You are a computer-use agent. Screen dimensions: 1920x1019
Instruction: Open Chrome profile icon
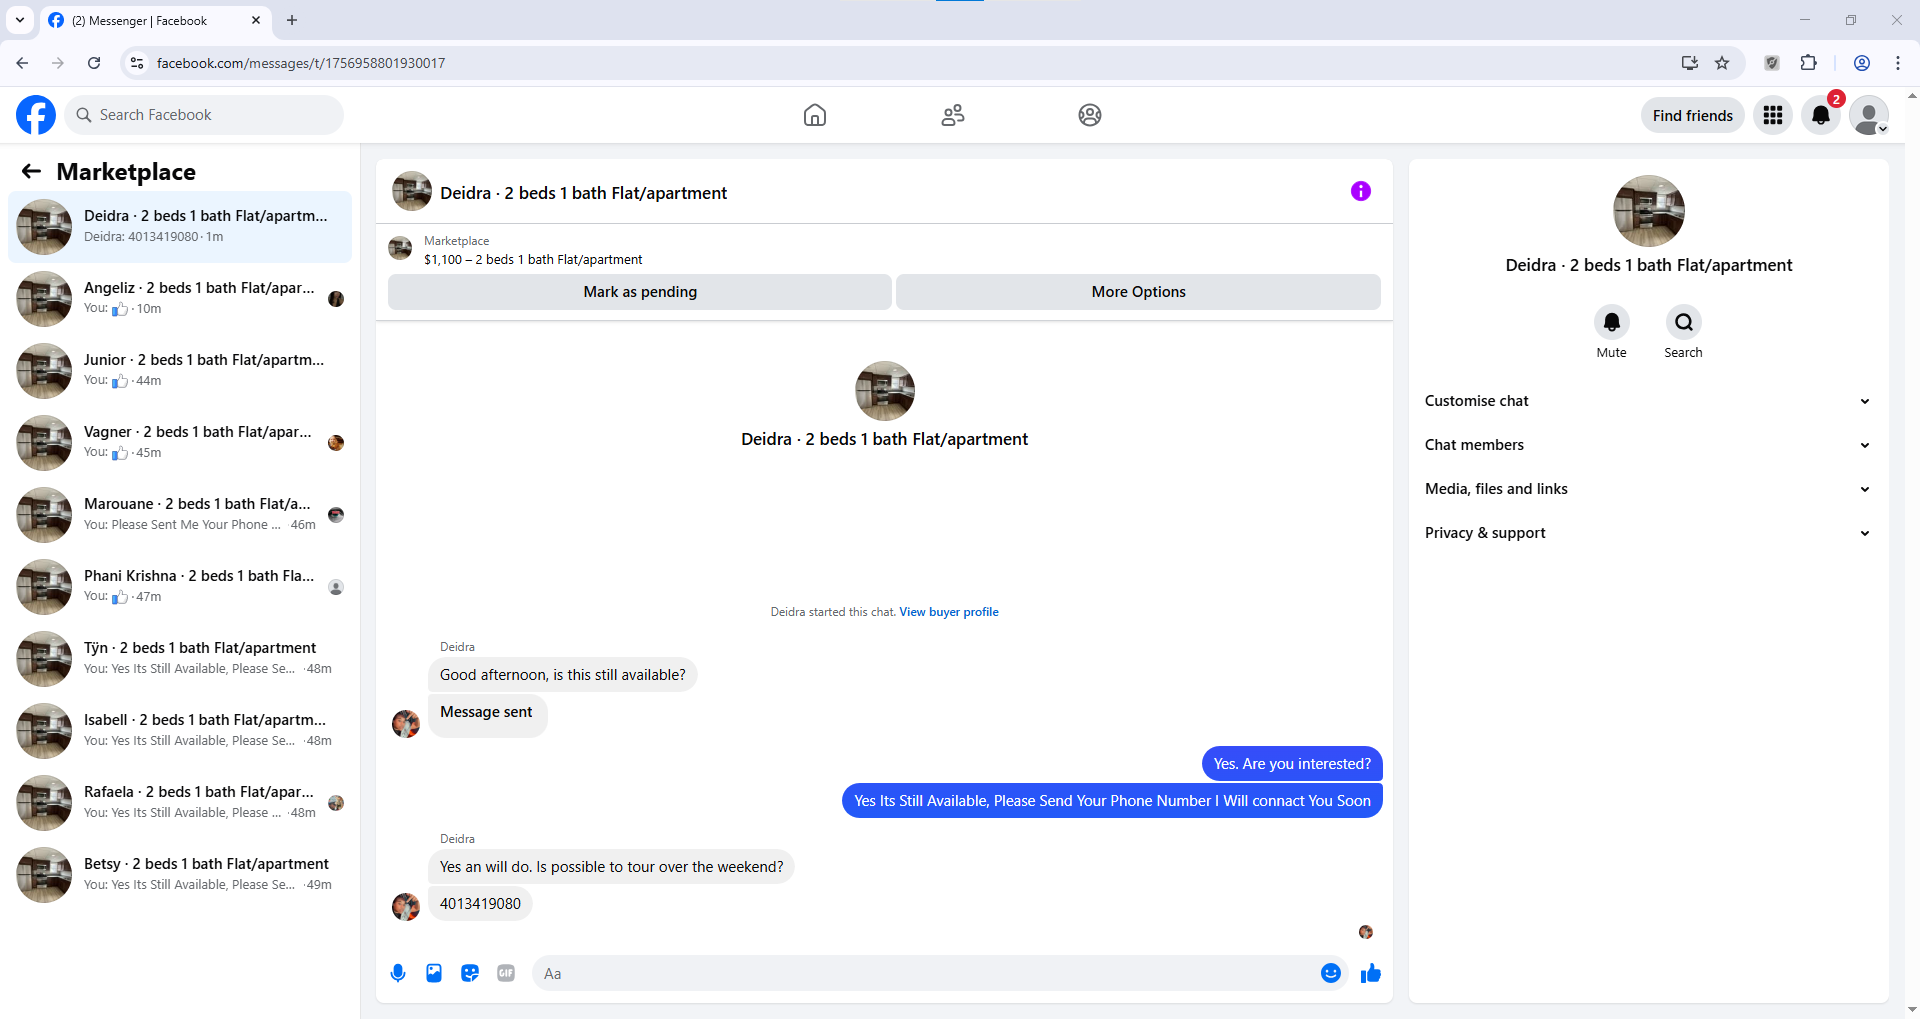click(1862, 63)
